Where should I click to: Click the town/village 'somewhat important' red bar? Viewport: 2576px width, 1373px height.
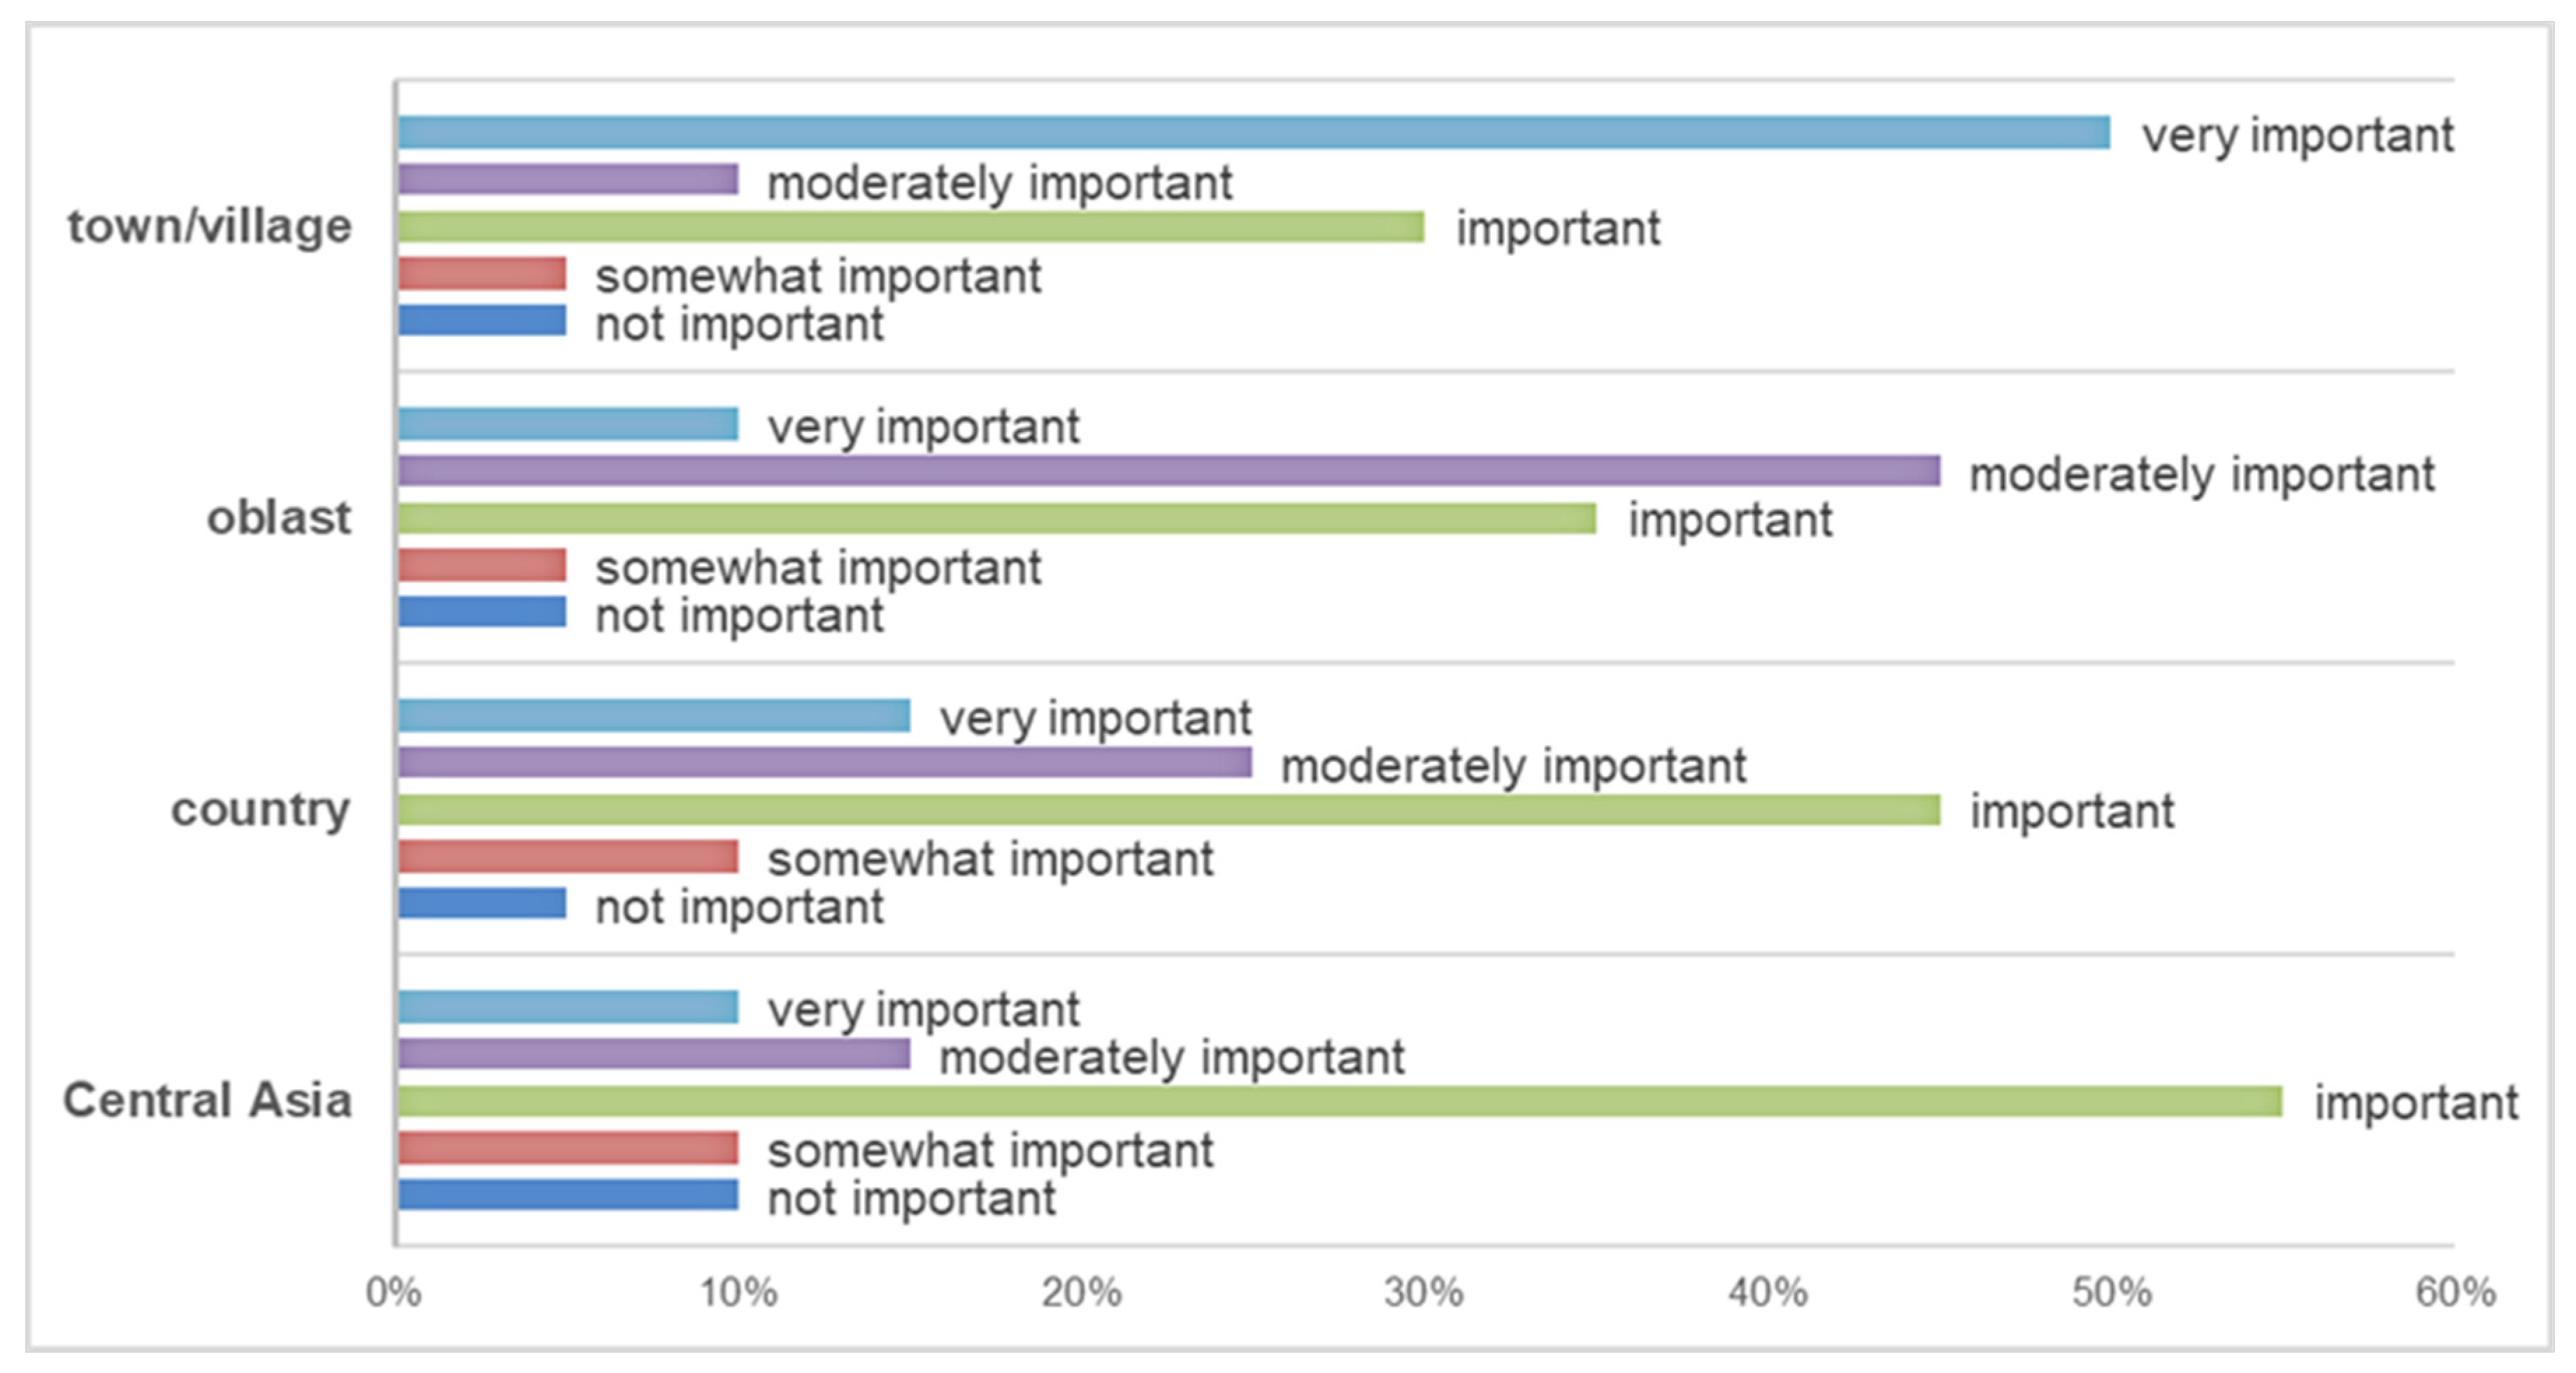(482, 273)
